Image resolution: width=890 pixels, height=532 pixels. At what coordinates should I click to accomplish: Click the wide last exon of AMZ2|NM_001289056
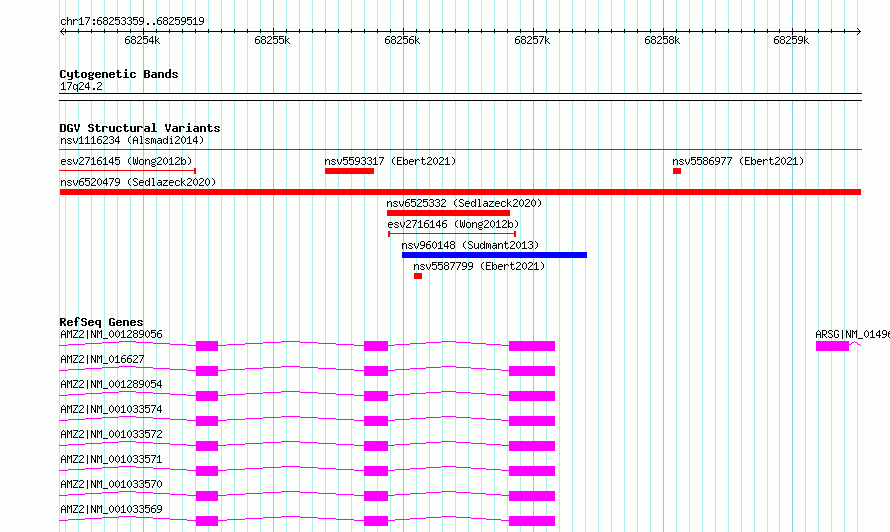tap(532, 346)
